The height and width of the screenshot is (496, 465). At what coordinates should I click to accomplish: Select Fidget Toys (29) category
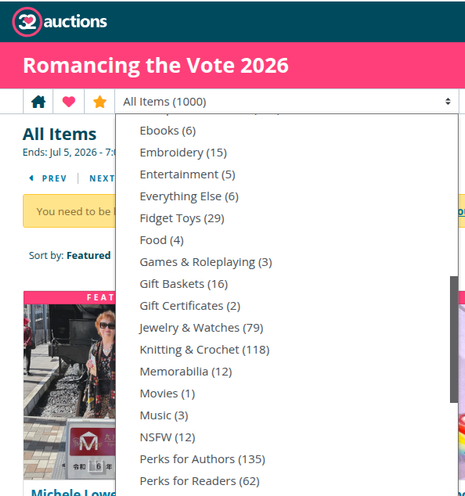182,218
